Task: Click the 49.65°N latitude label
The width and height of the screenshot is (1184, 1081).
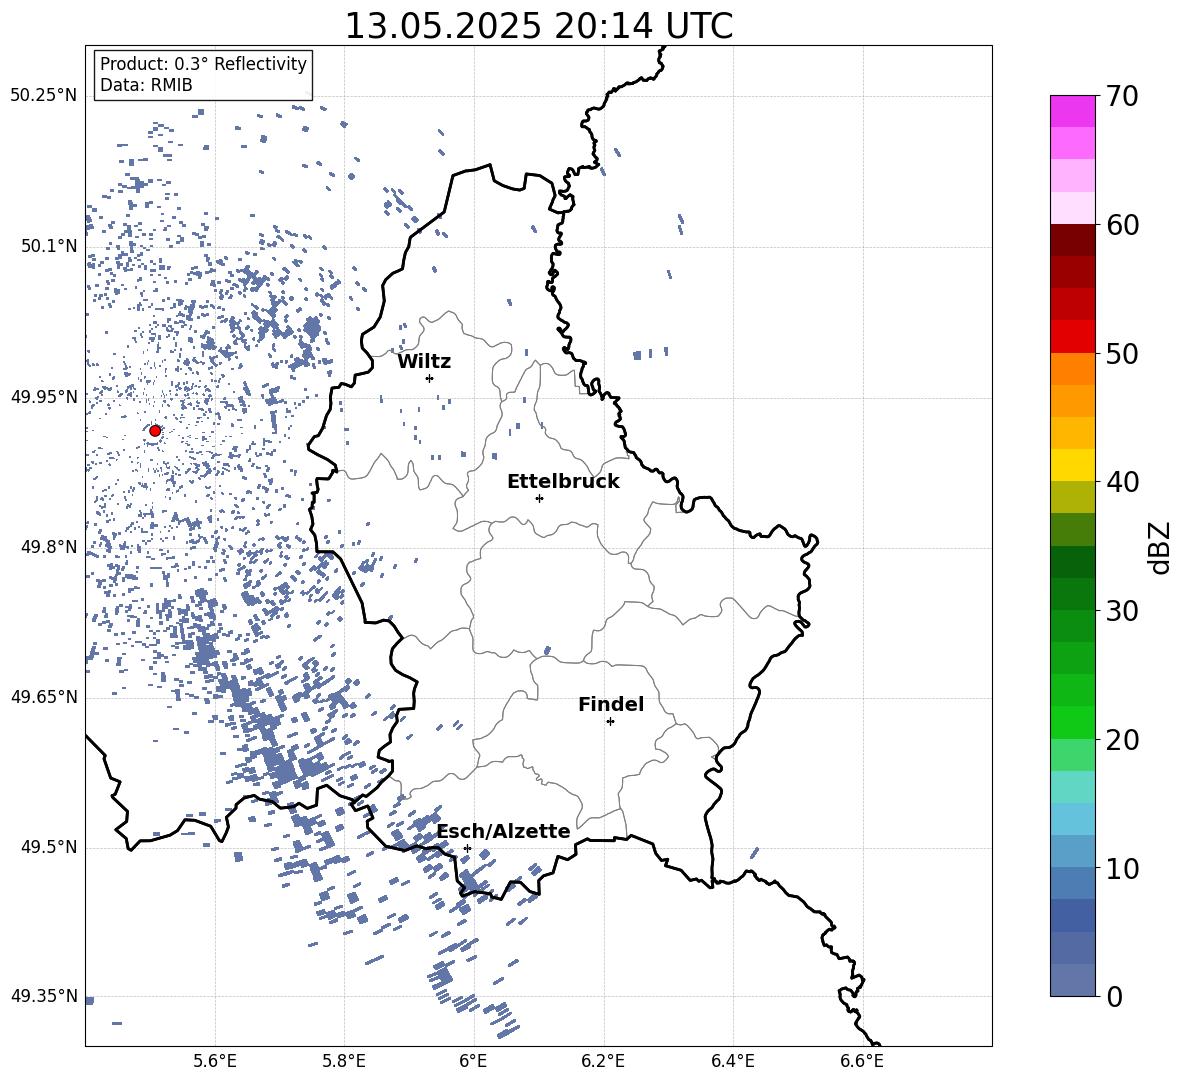Action: [x=44, y=697]
